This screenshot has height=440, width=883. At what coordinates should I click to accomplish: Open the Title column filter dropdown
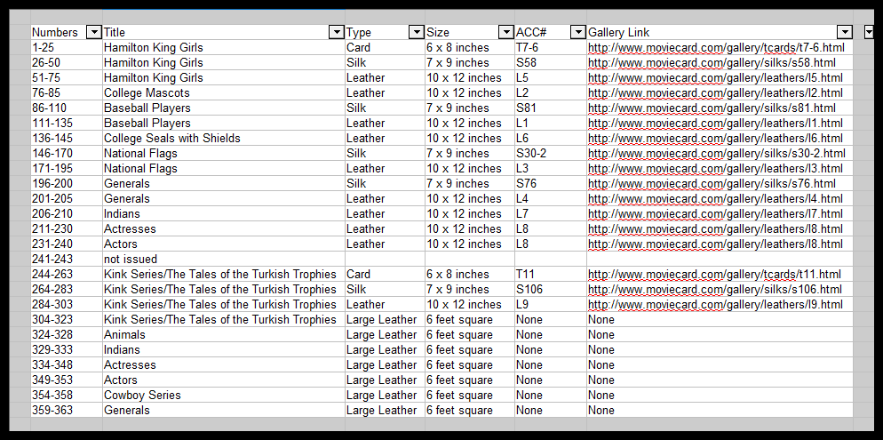[336, 32]
